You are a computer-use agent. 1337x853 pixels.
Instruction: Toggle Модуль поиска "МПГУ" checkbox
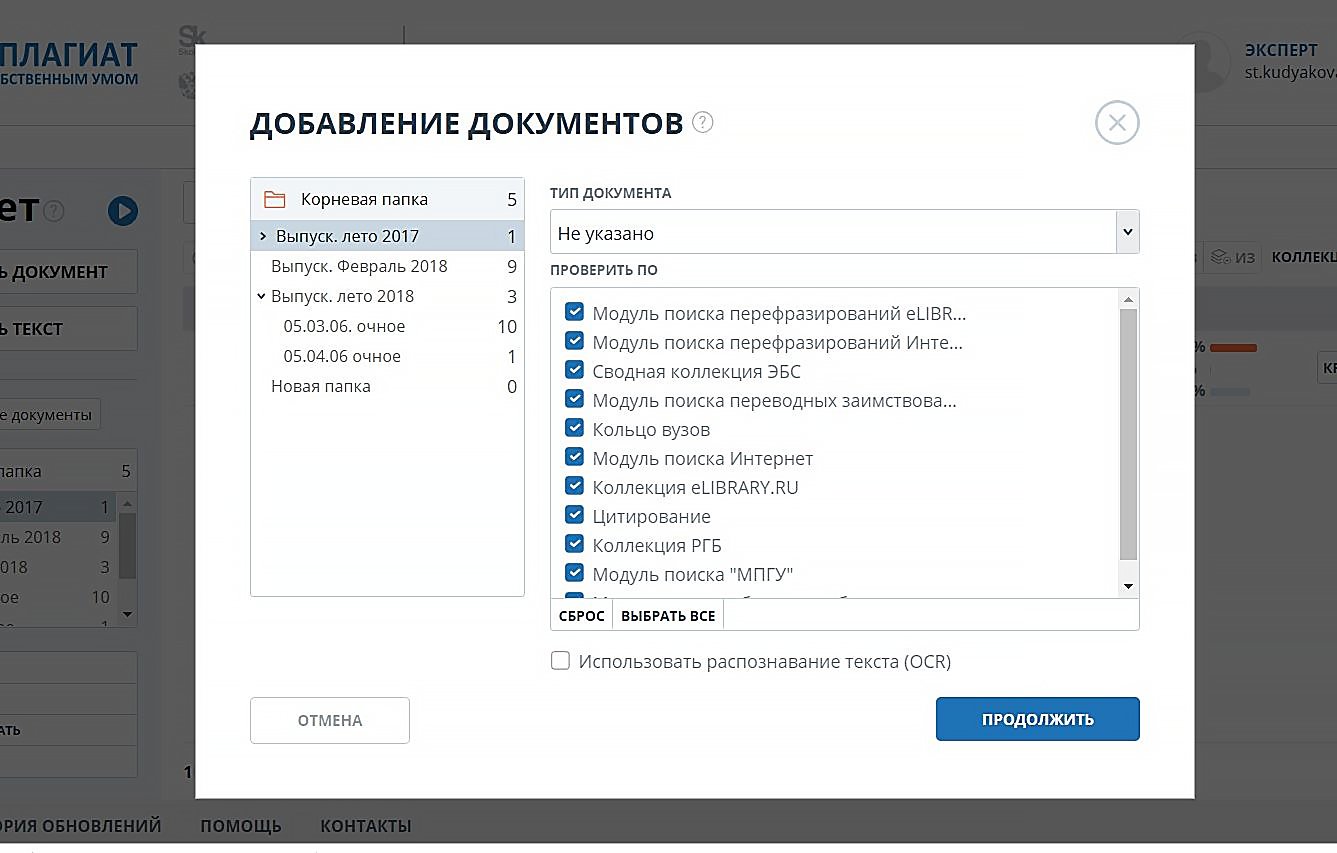[x=574, y=574]
